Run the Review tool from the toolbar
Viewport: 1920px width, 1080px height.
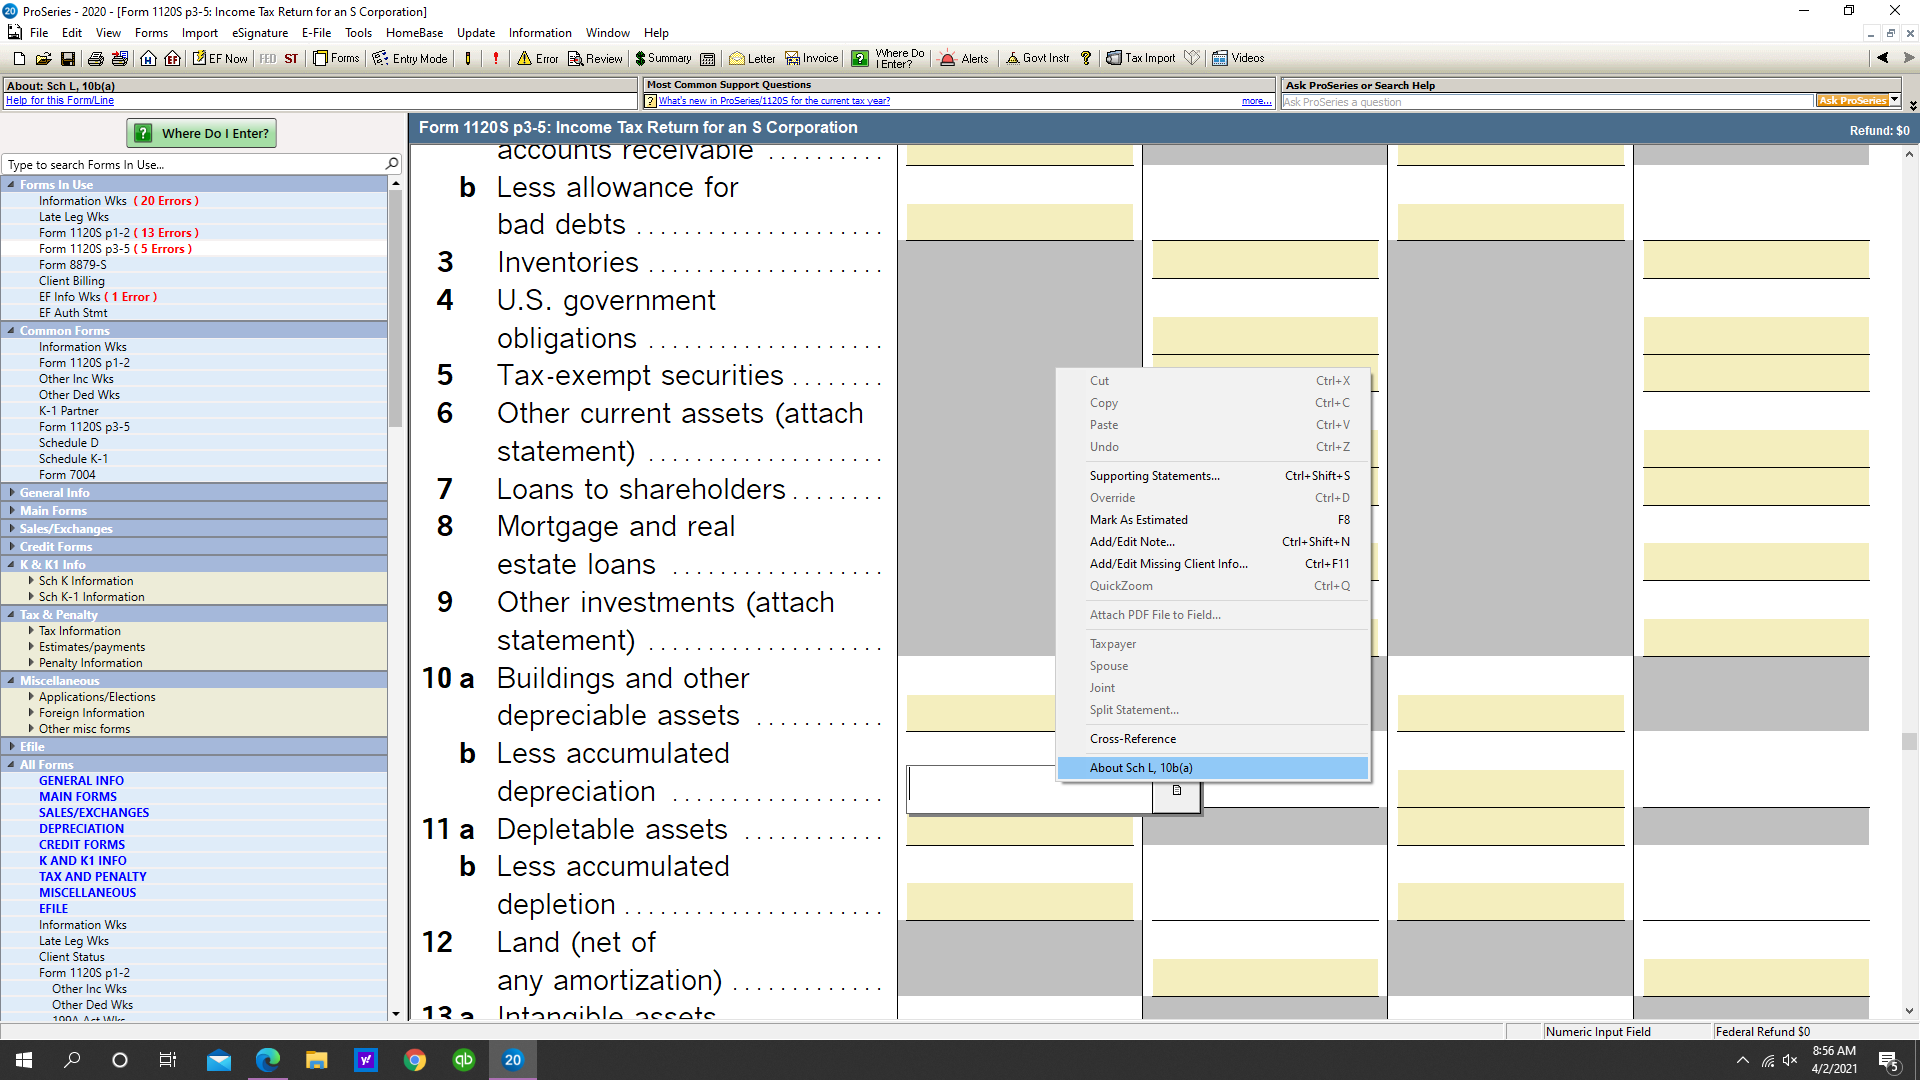coord(594,58)
